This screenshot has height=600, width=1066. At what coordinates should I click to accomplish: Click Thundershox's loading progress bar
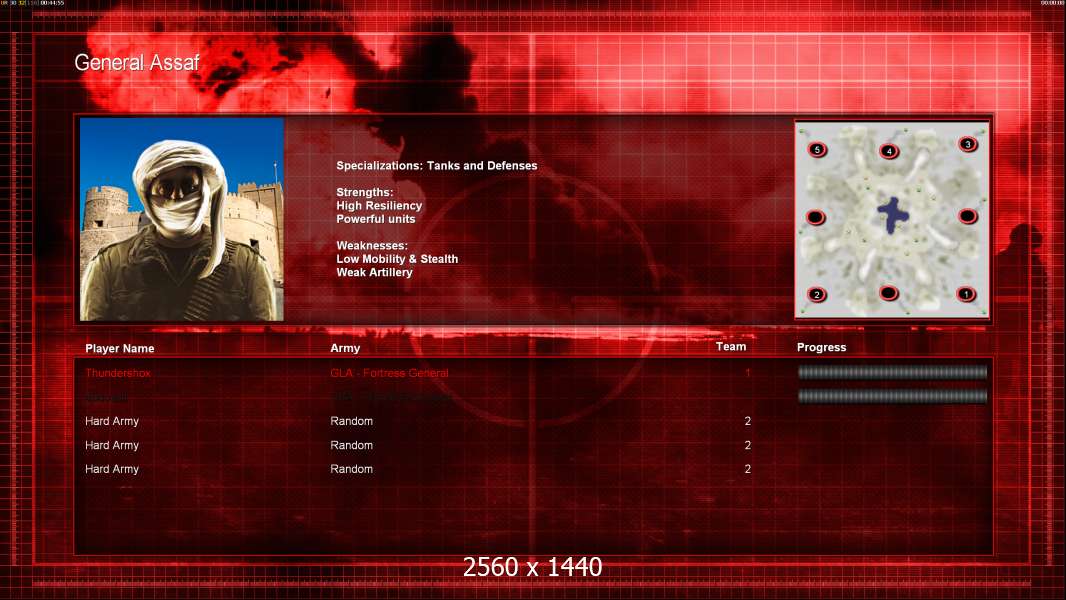tap(892, 372)
